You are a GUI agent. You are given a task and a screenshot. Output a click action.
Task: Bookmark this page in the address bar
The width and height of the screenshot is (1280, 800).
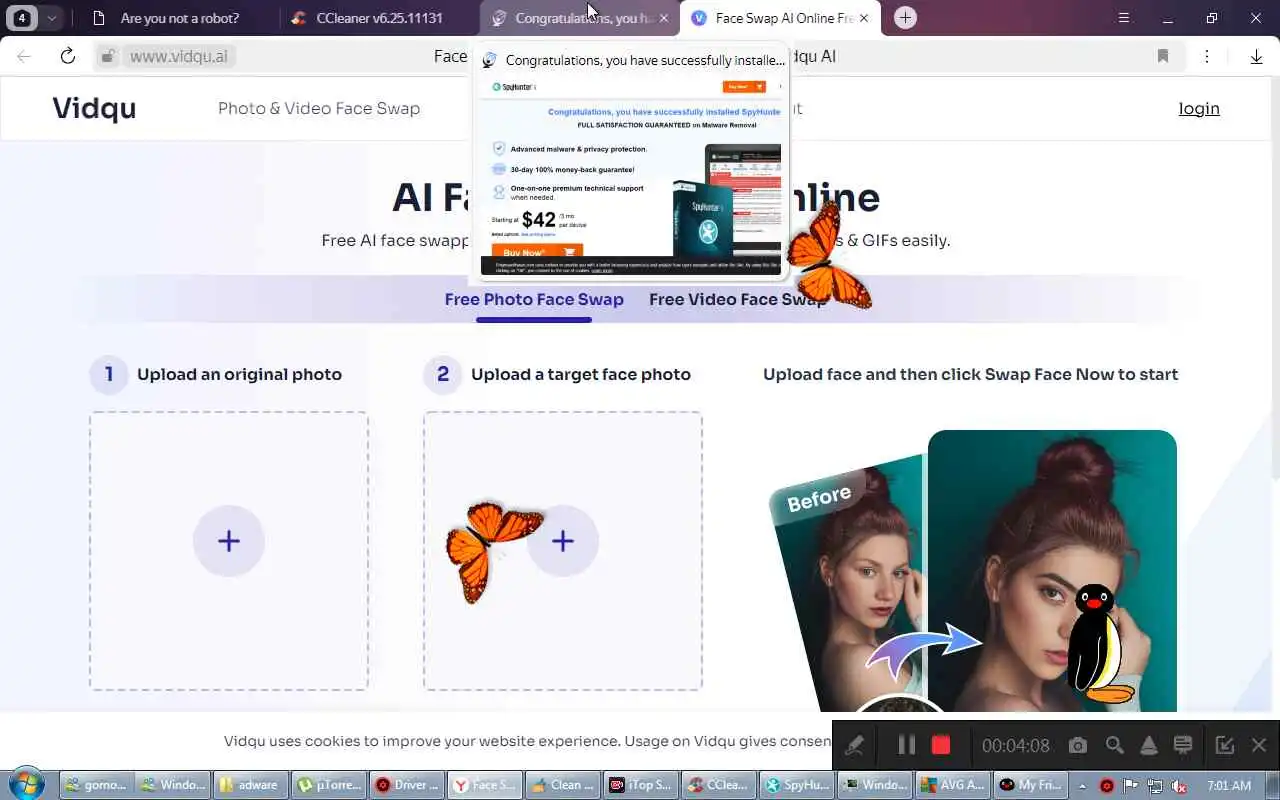pyautogui.click(x=1163, y=56)
